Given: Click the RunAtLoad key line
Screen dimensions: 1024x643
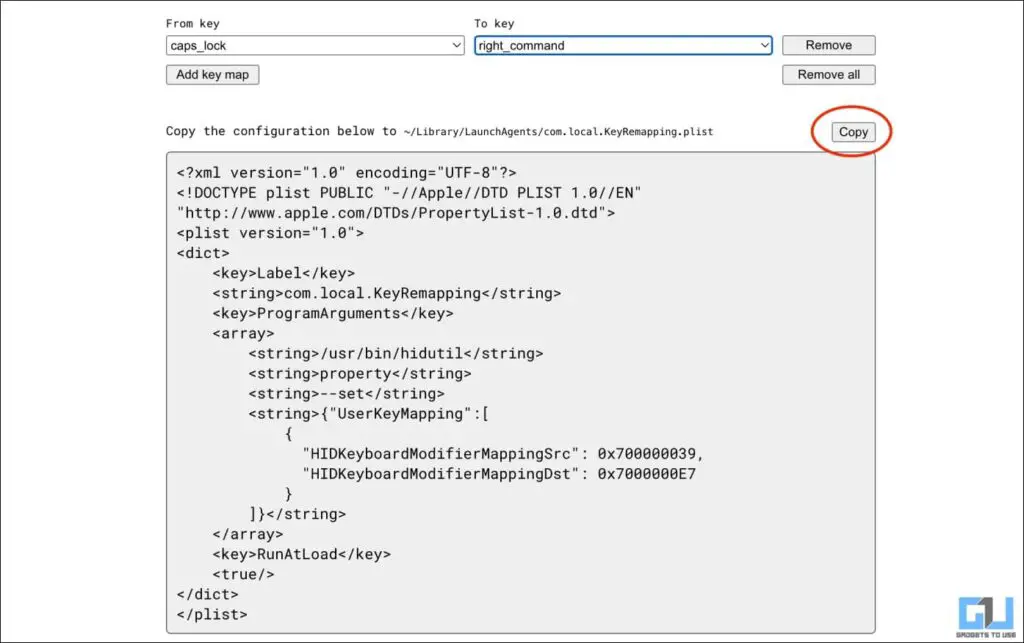Looking at the screenshot, I should (x=301, y=554).
